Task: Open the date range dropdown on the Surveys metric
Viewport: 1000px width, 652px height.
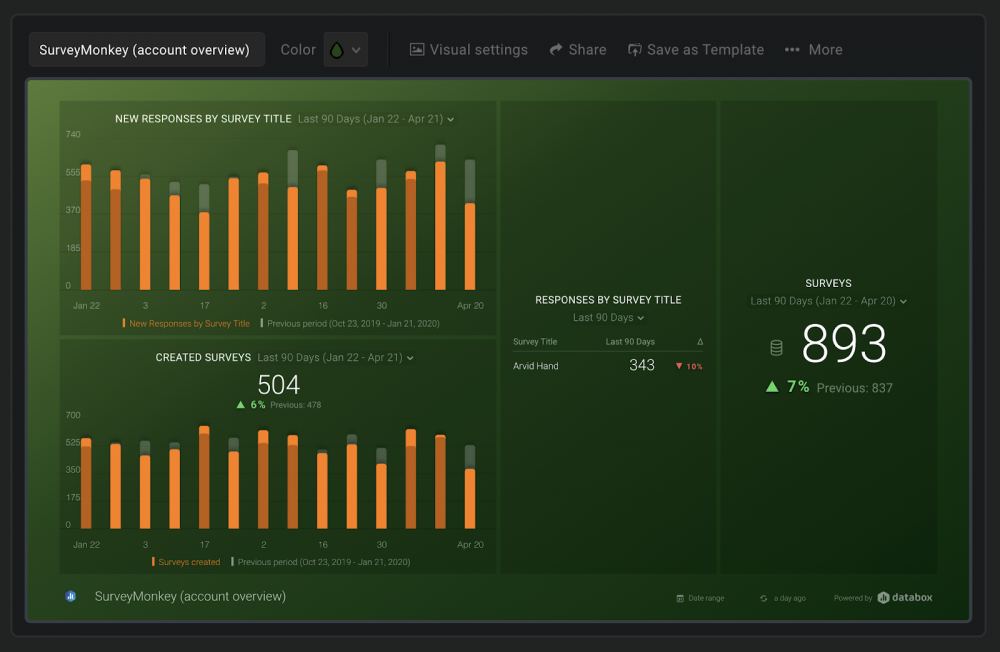Action: (x=828, y=300)
